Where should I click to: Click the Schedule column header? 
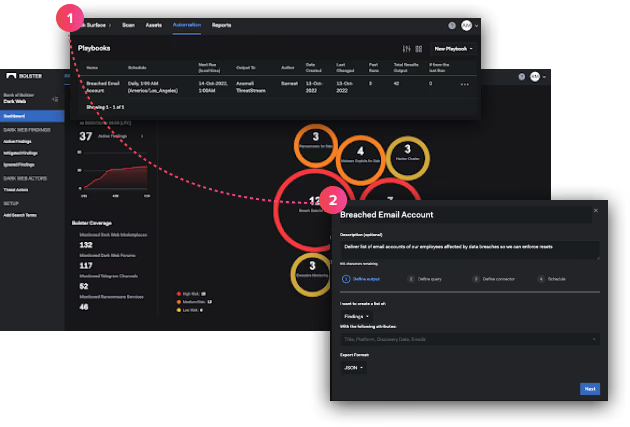click(137, 68)
